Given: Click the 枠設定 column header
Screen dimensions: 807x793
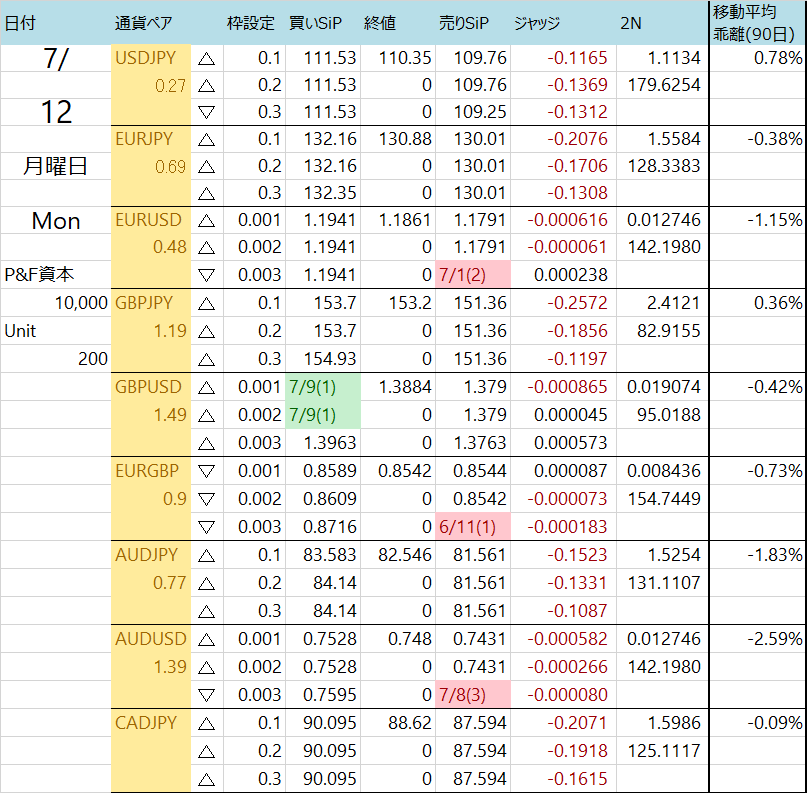Looking at the screenshot, I should (x=251, y=23).
